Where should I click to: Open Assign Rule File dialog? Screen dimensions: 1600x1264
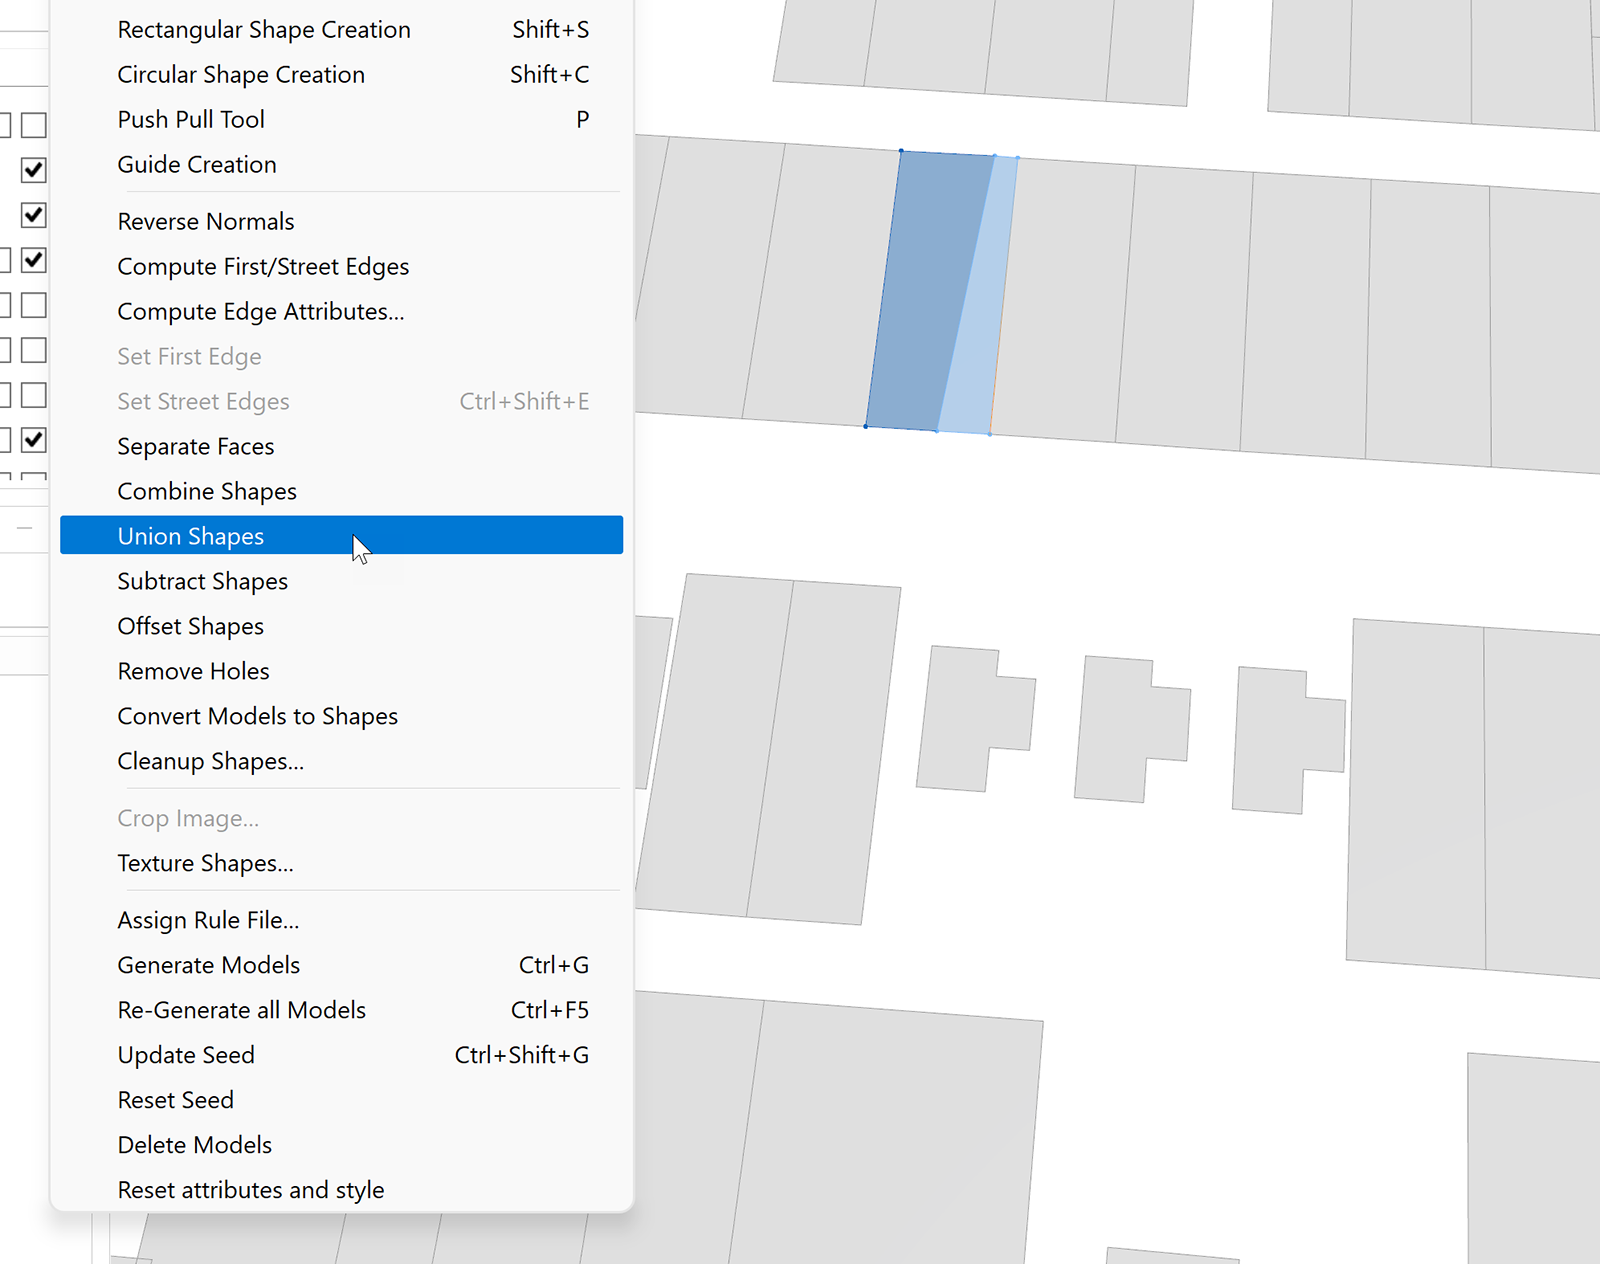(x=208, y=920)
